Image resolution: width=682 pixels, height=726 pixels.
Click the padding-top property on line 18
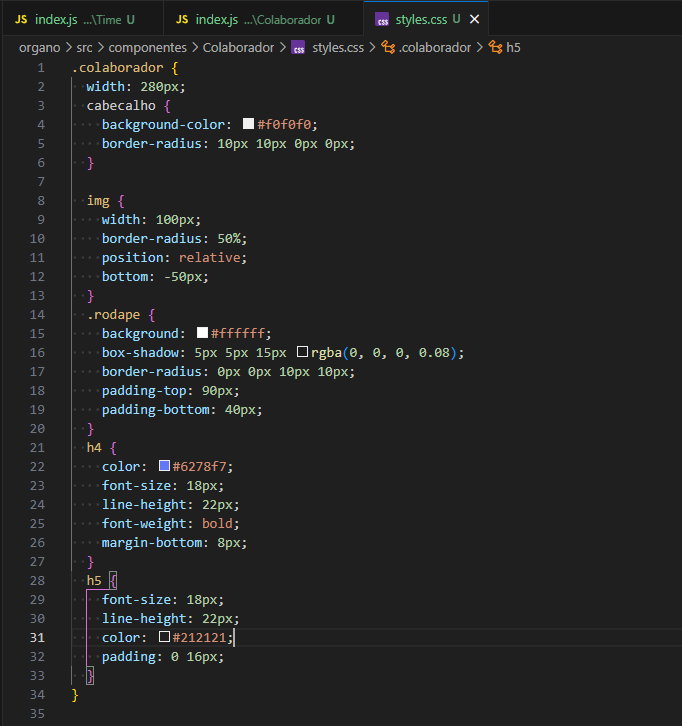pyautogui.click(x=144, y=390)
